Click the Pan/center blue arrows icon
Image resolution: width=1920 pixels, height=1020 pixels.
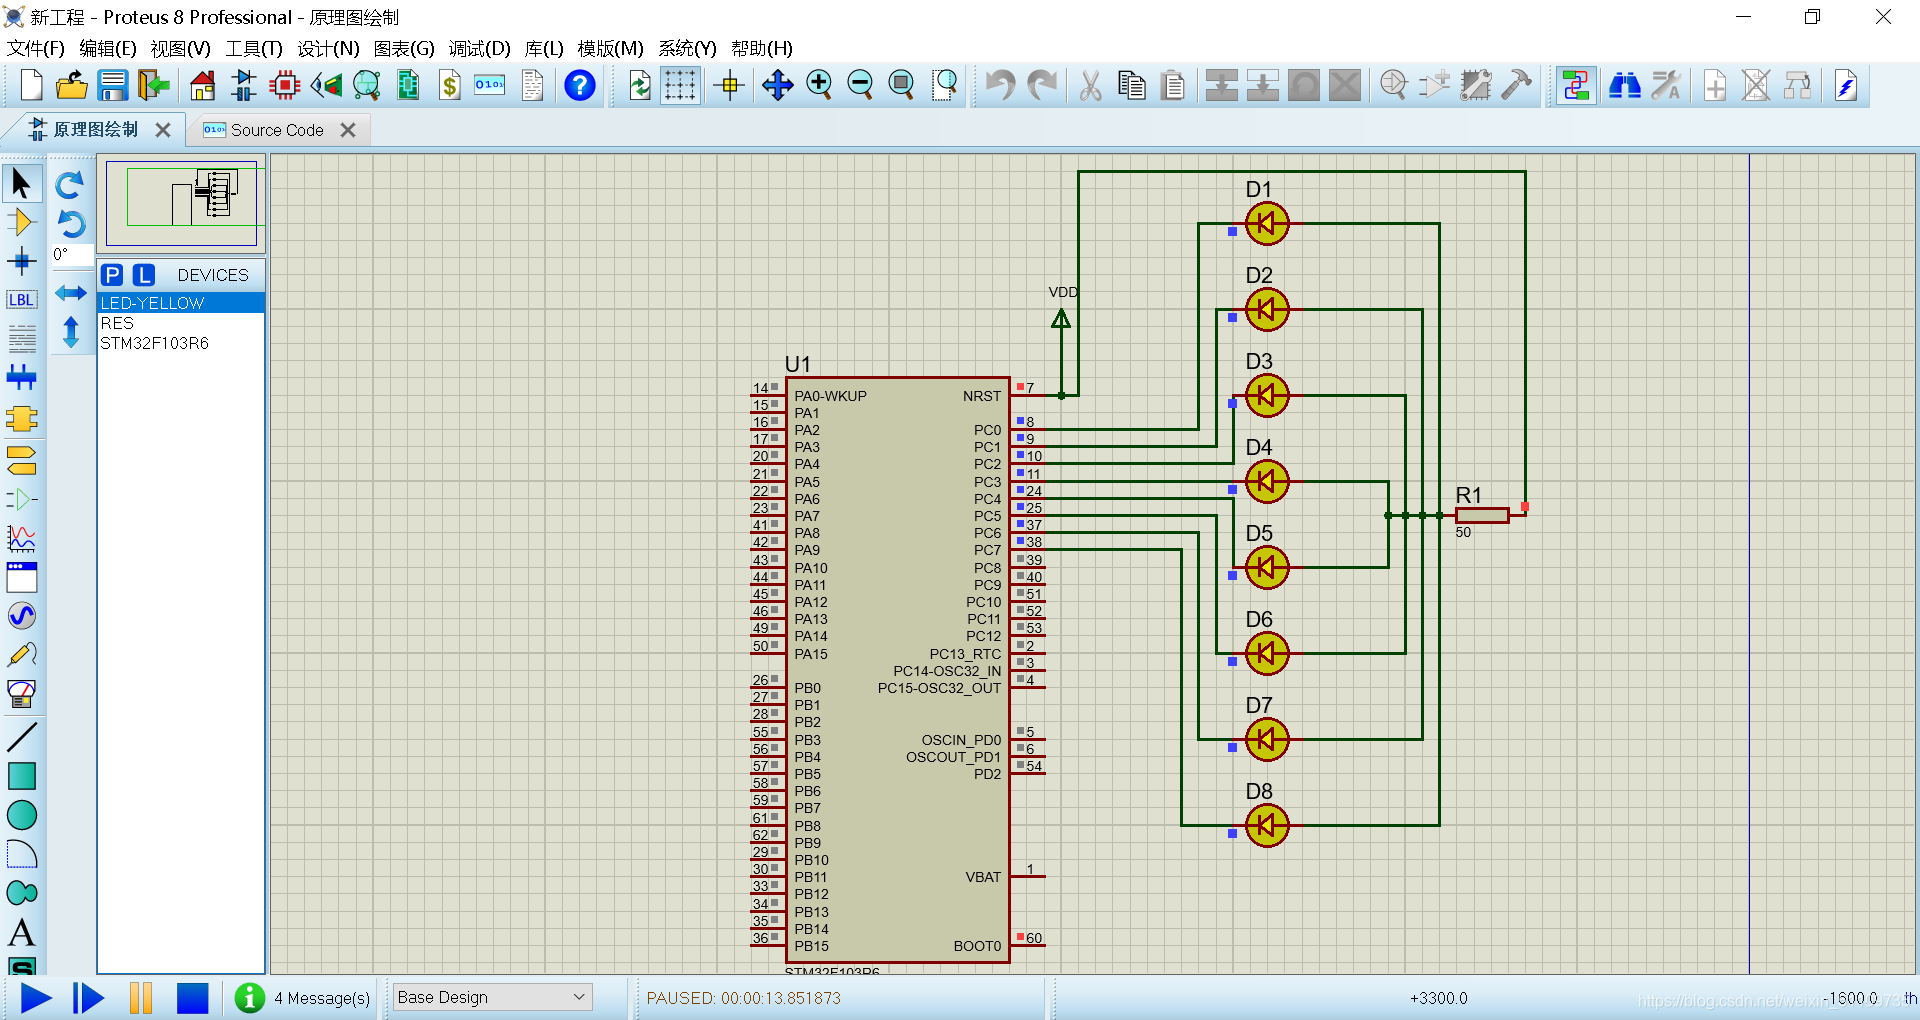coord(777,86)
